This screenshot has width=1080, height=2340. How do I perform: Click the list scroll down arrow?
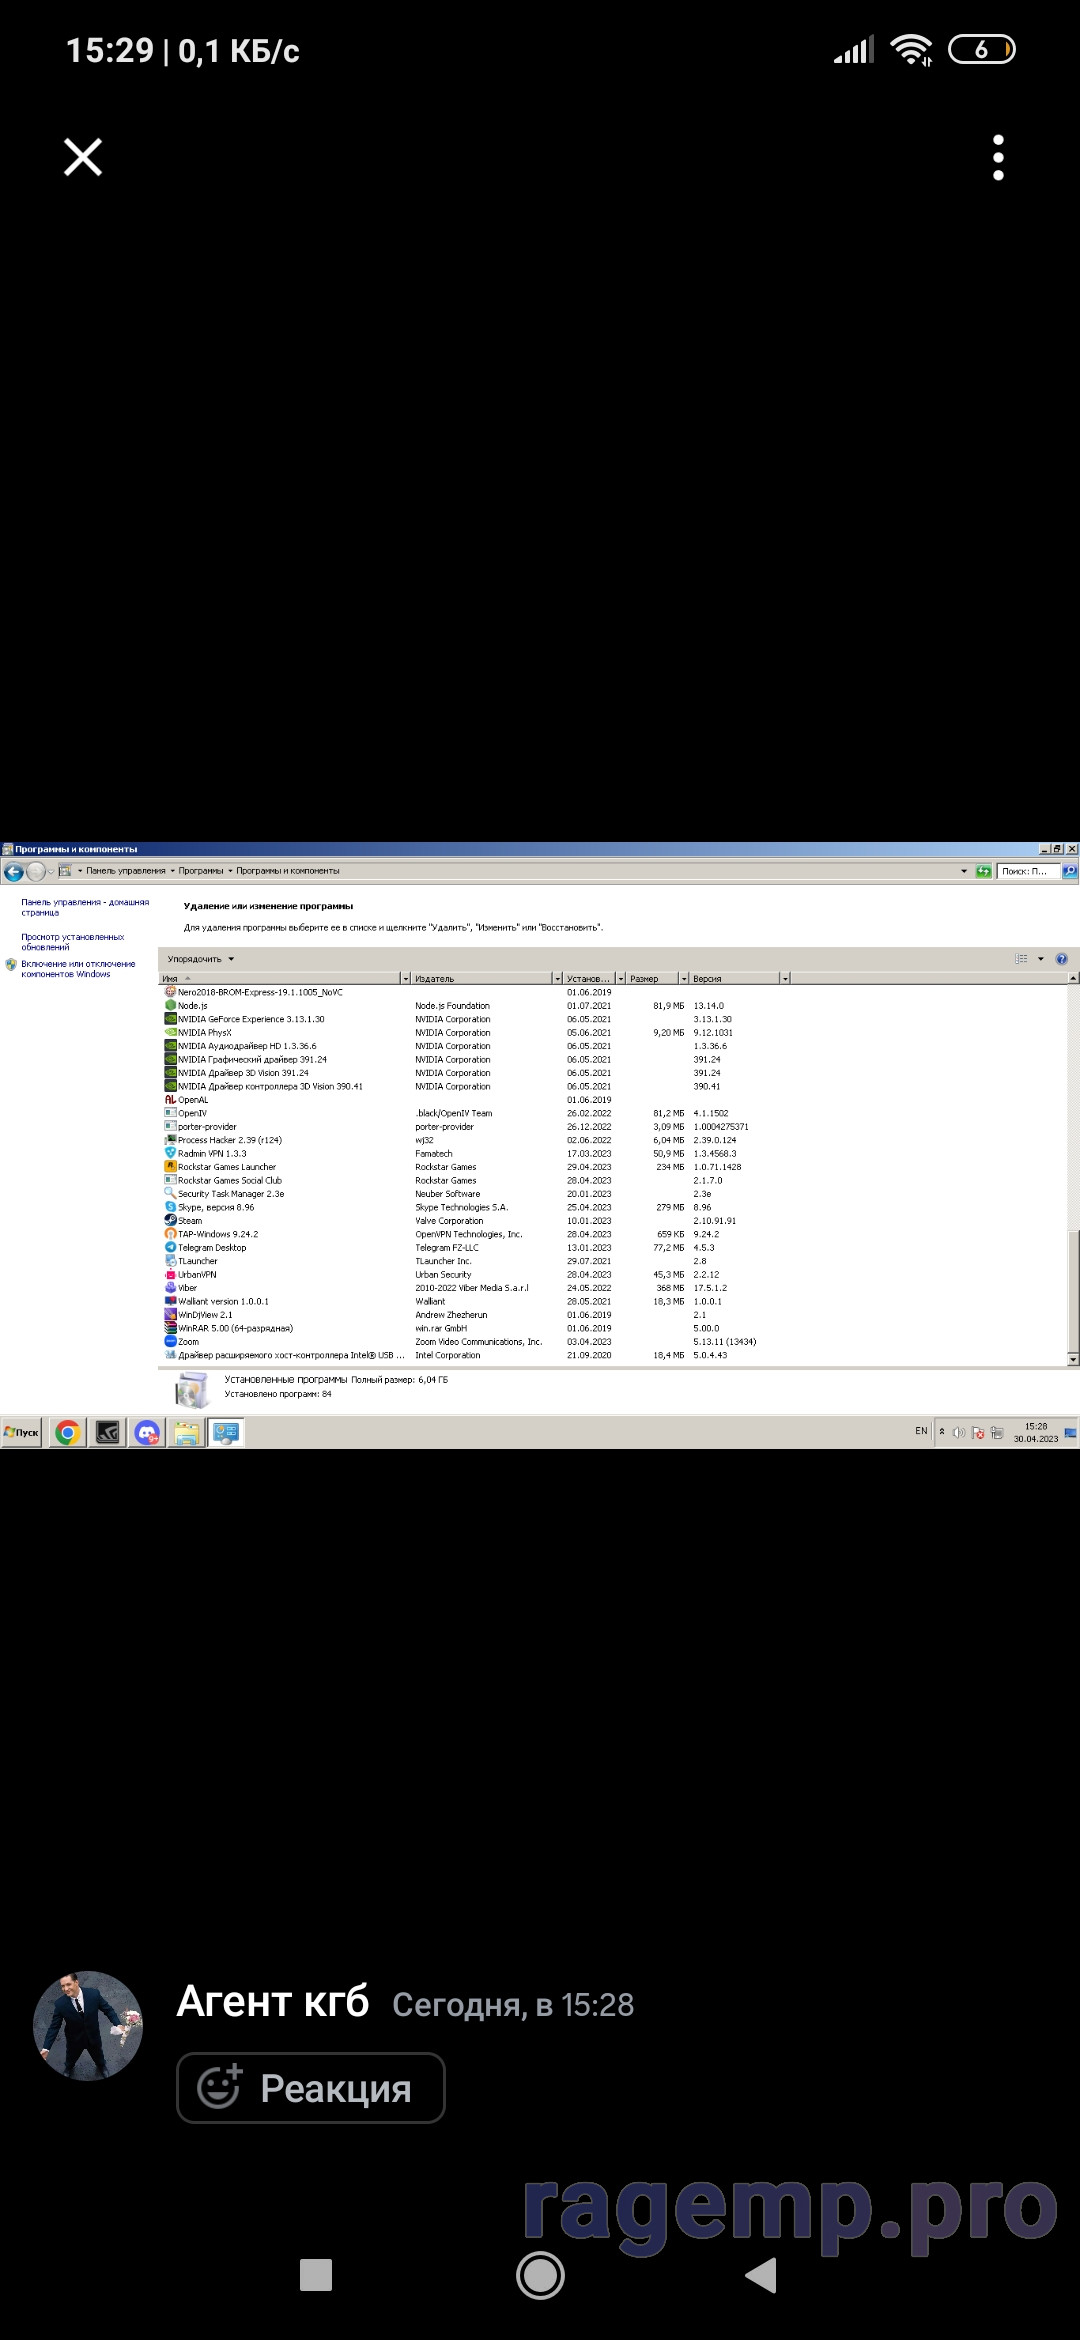(1073, 1359)
